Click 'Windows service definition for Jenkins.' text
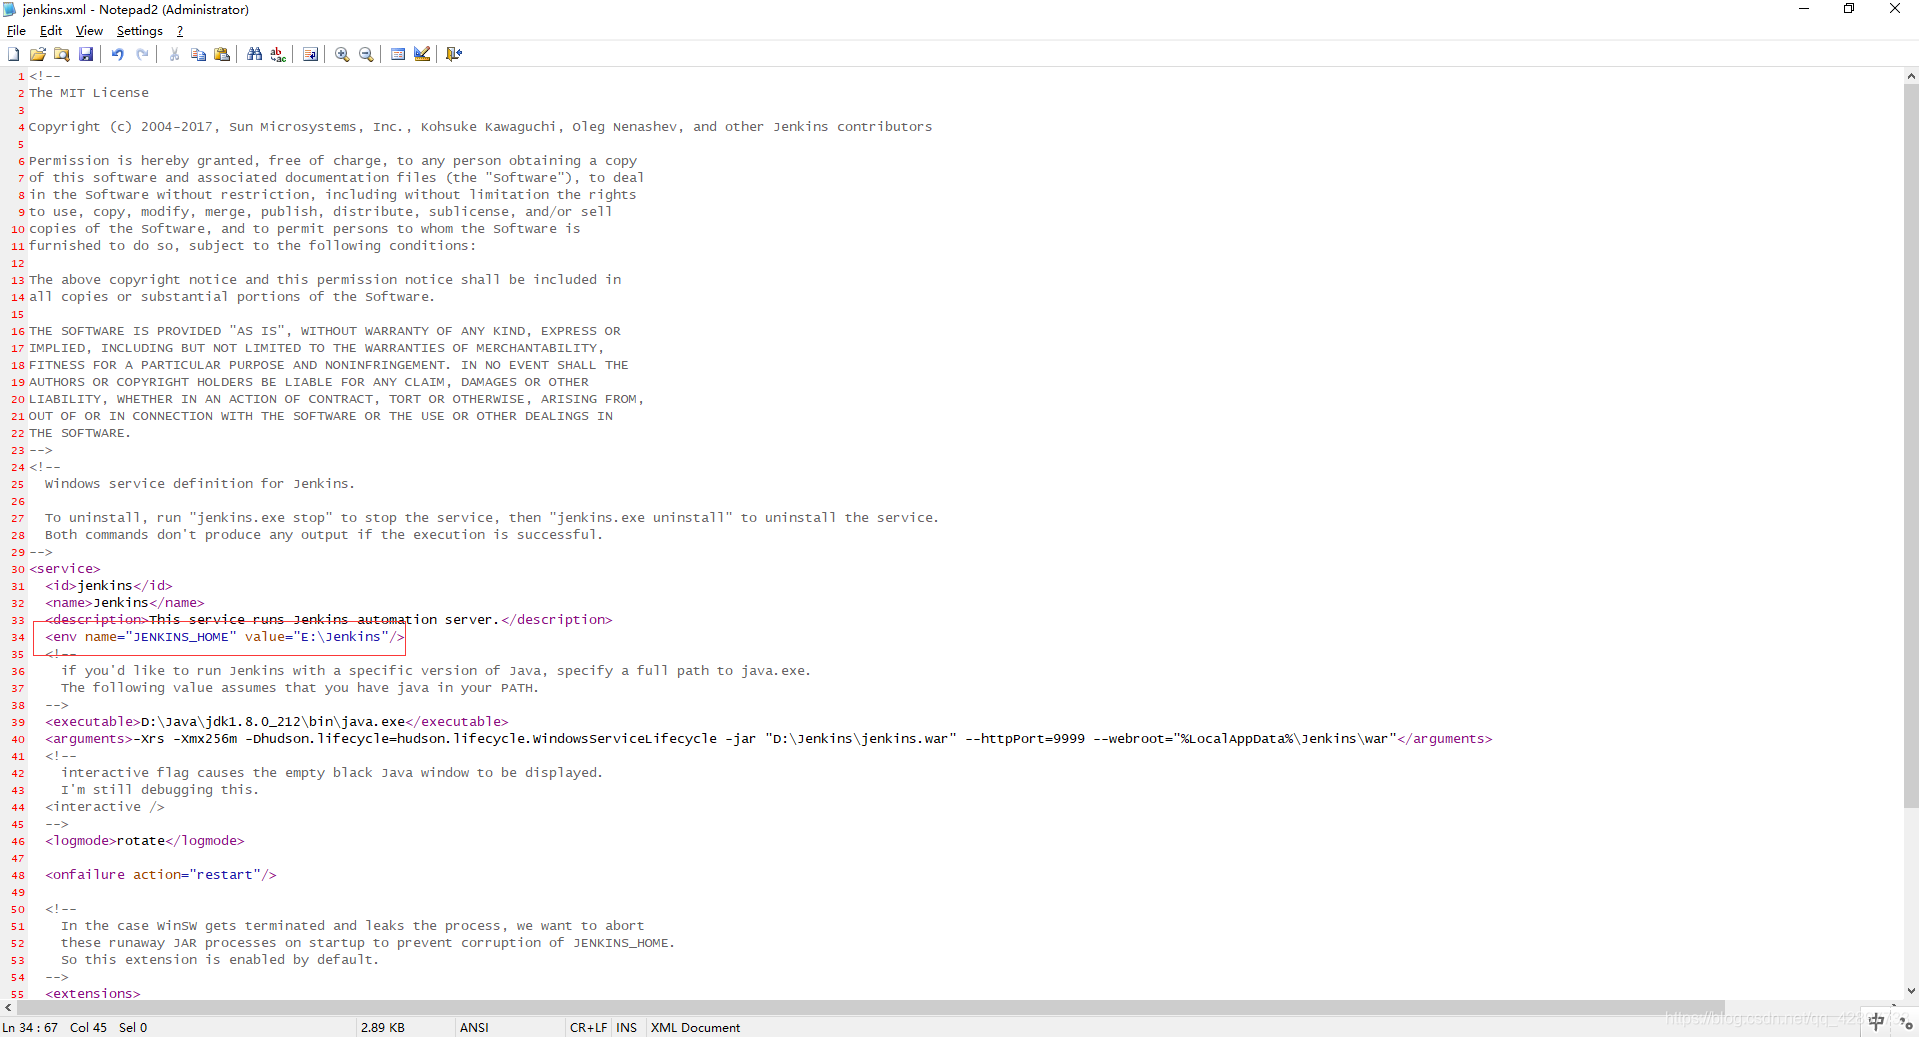This screenshot has width=1919, height=1037. [200, 484]
